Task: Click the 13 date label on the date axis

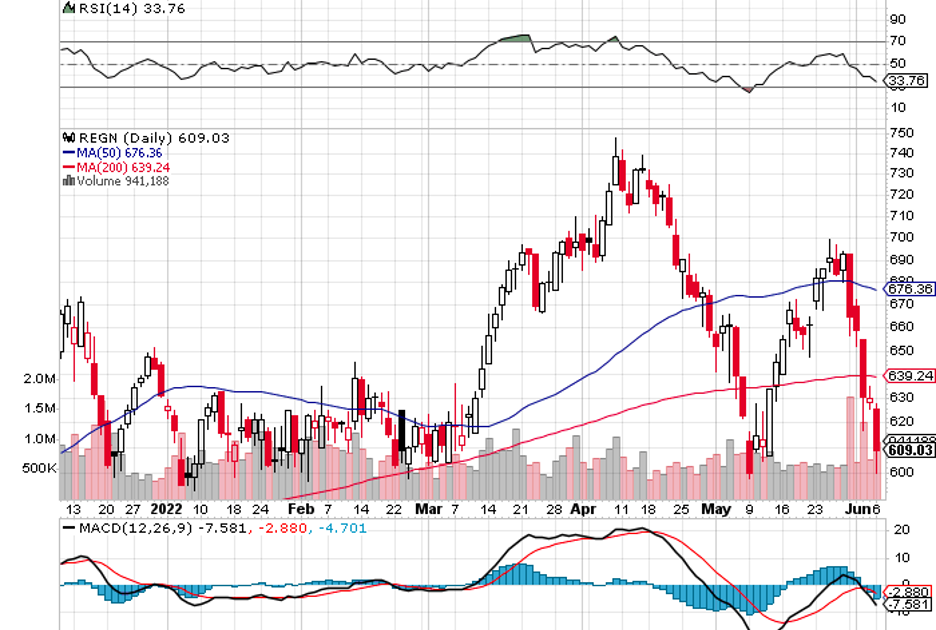Action: coord(73,509)
